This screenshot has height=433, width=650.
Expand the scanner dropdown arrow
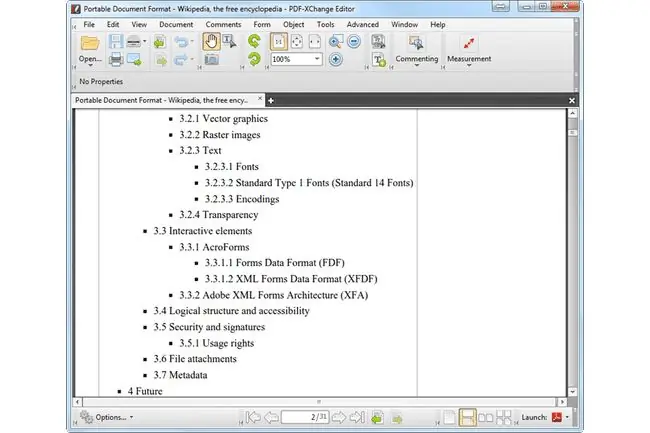144,41
